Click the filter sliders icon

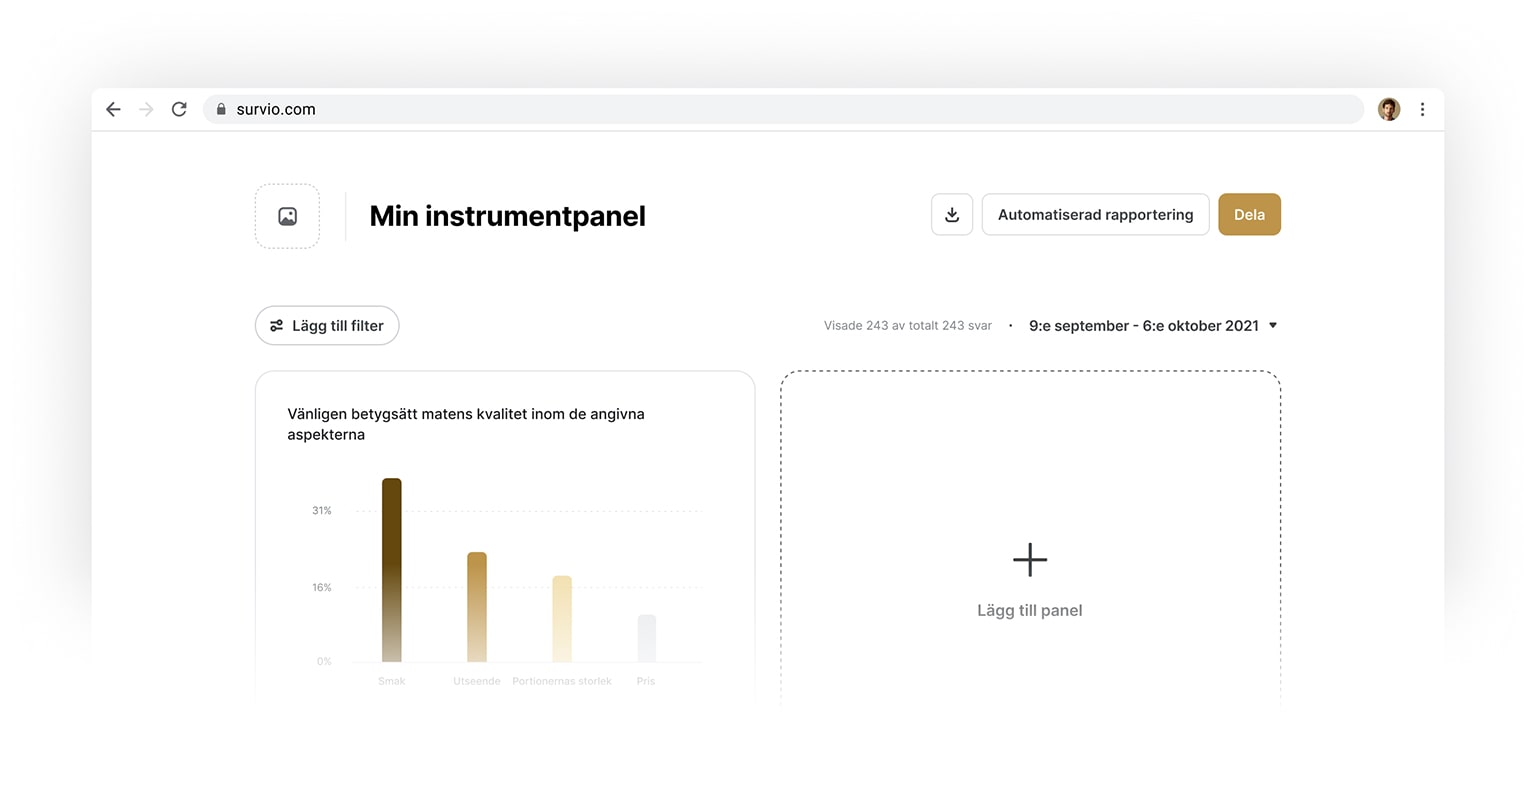pyautogui.click(x=276, y=325)
